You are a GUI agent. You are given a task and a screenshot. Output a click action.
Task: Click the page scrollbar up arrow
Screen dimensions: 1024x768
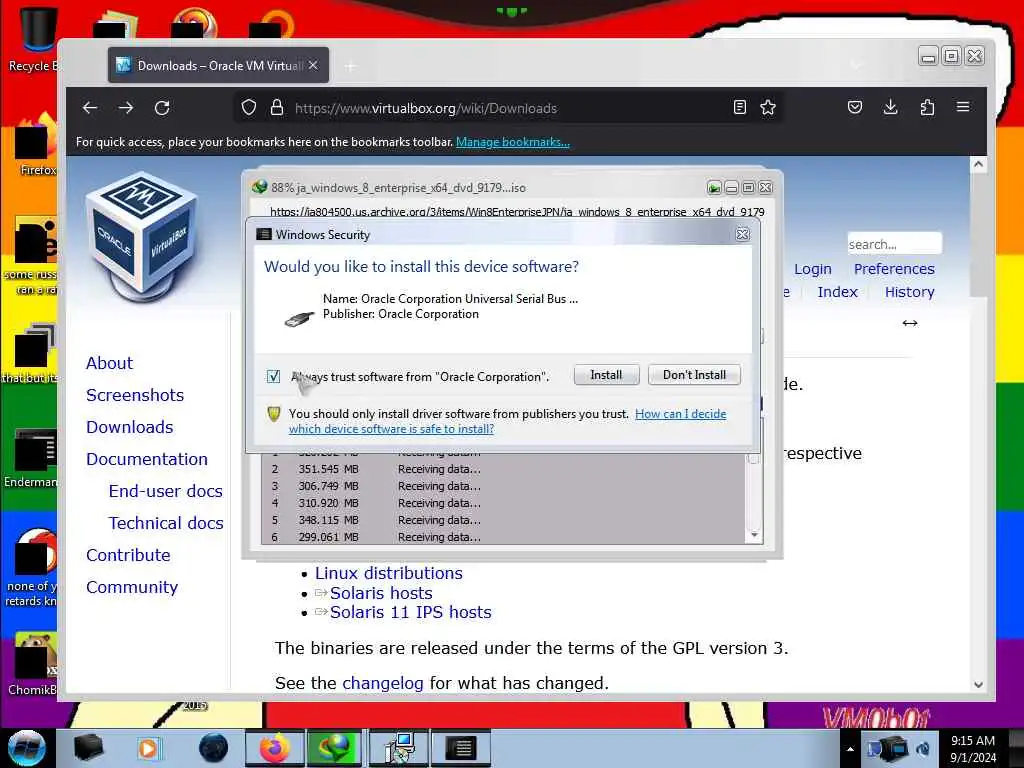(x=978, y=165)
